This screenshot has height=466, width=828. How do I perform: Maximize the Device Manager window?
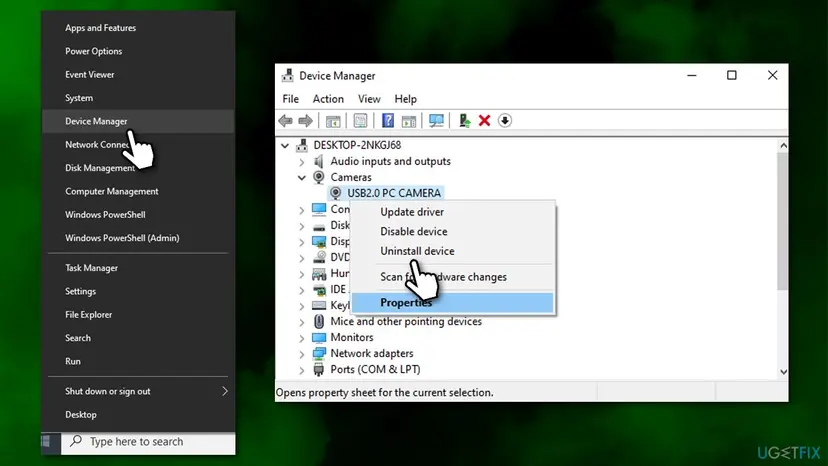[x=731, y=76]
